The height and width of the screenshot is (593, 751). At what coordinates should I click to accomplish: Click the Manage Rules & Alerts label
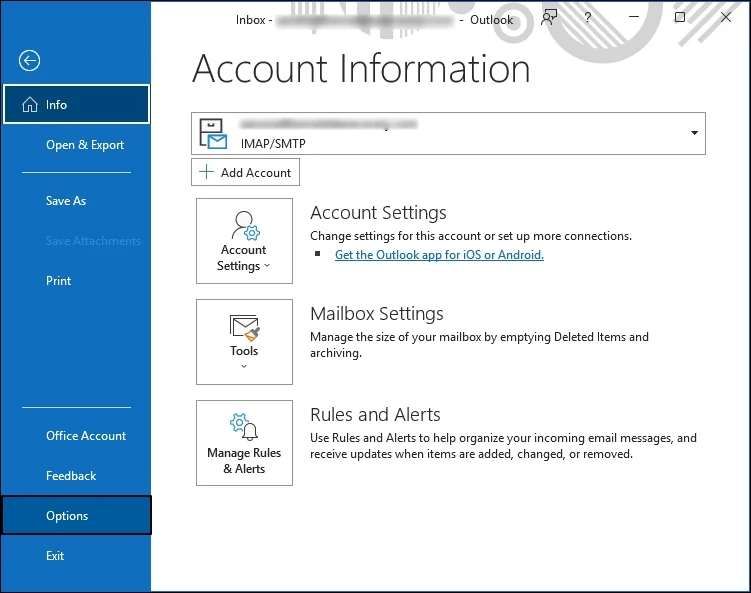tap(244, 460)
